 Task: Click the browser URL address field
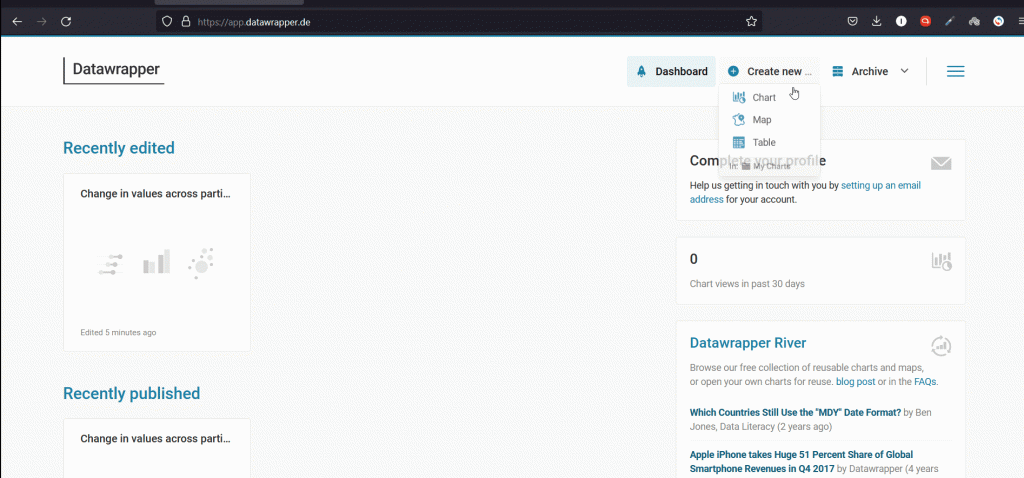point(450,21)
